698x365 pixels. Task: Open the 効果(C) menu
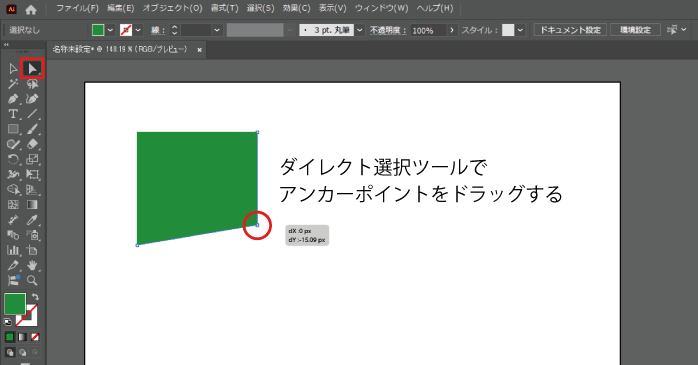click(296, 8)
